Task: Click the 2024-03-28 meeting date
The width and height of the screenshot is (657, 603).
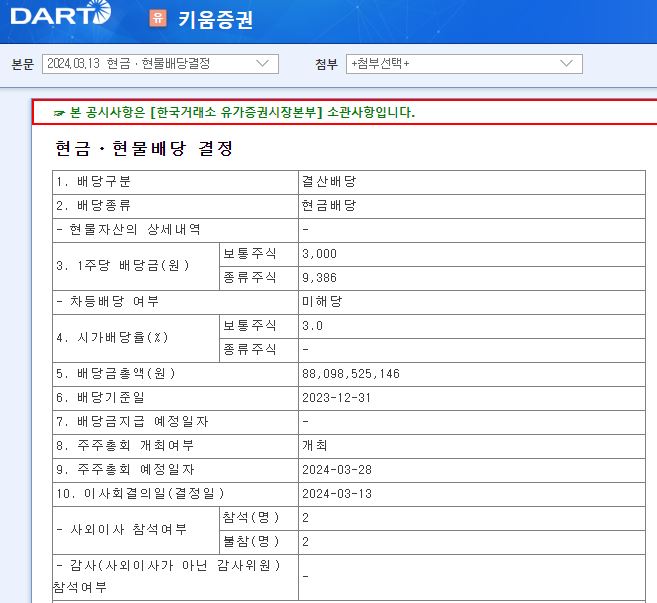Action: coord(337,470)
